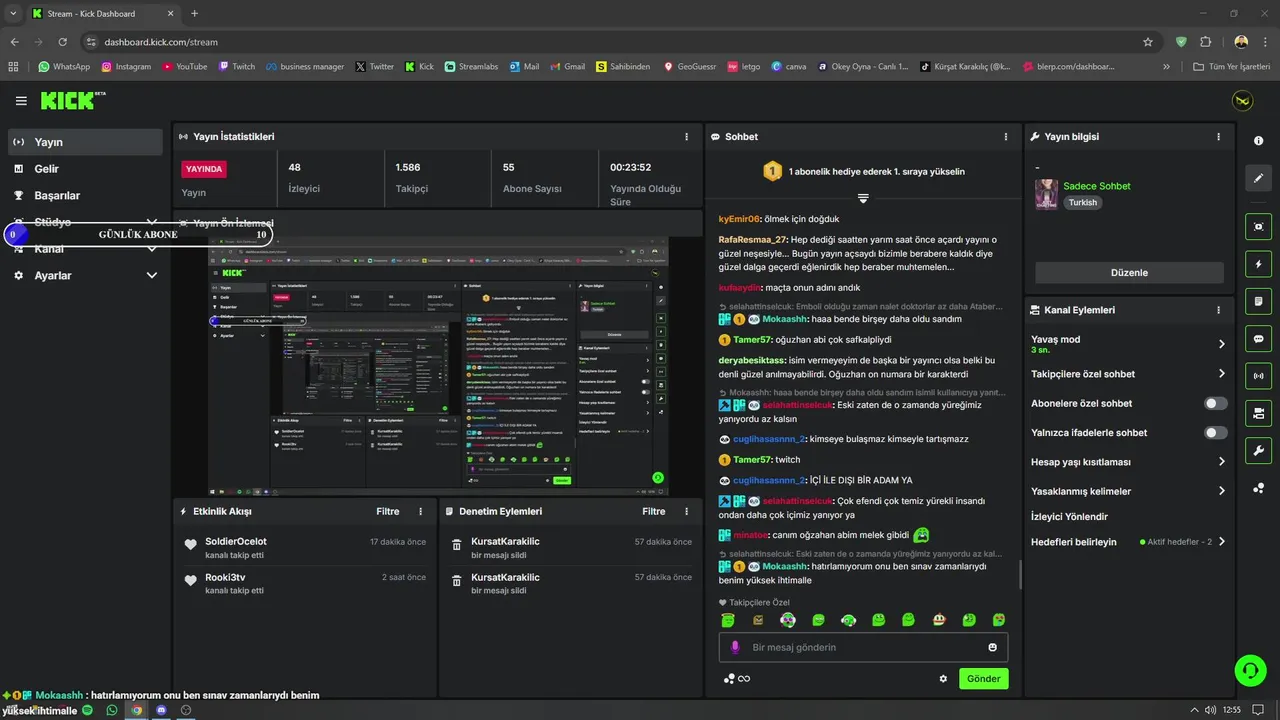The image size is (1280, 720).
Task: Open the Twitch bookmark in the bookmarks bar
Action: pyautogui.click(x=236, y=67)
